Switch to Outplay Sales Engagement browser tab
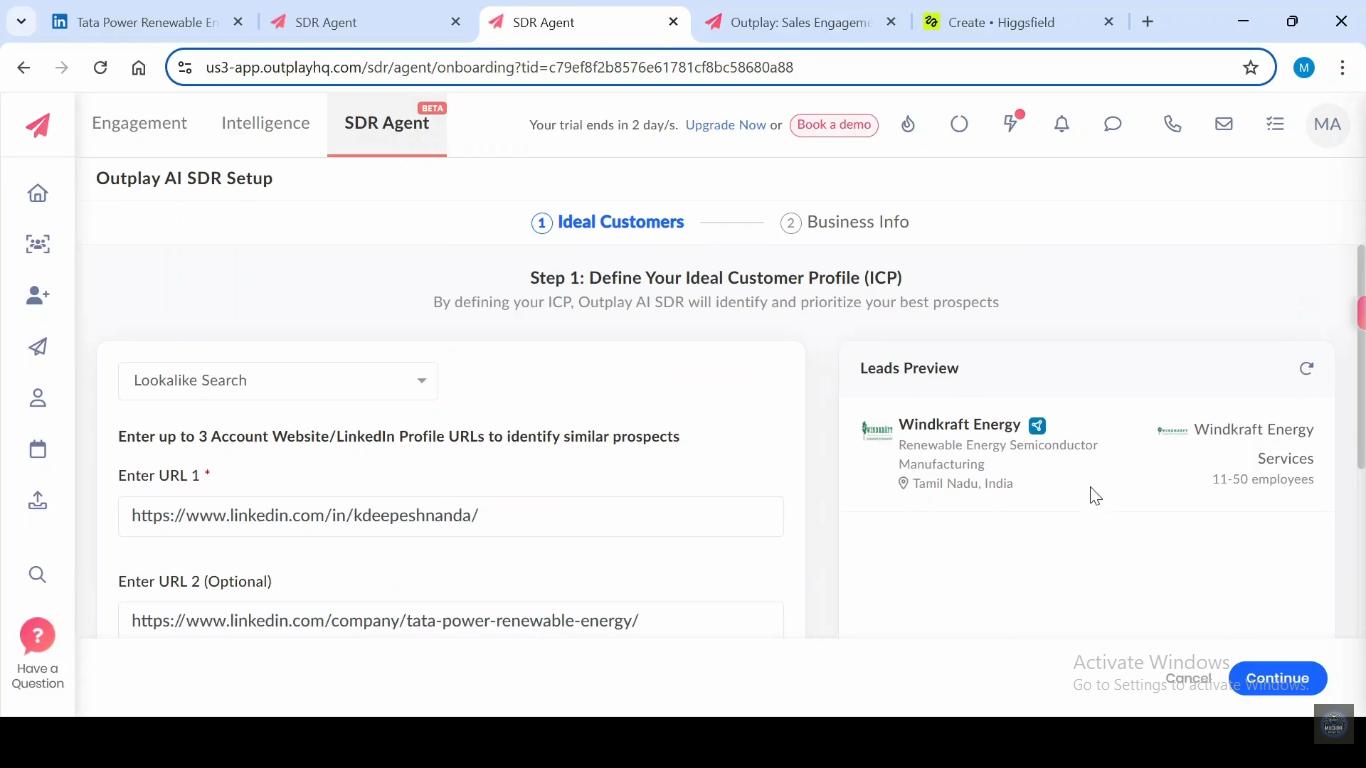The image size is (1366, 768). click(x=800, y=22)
